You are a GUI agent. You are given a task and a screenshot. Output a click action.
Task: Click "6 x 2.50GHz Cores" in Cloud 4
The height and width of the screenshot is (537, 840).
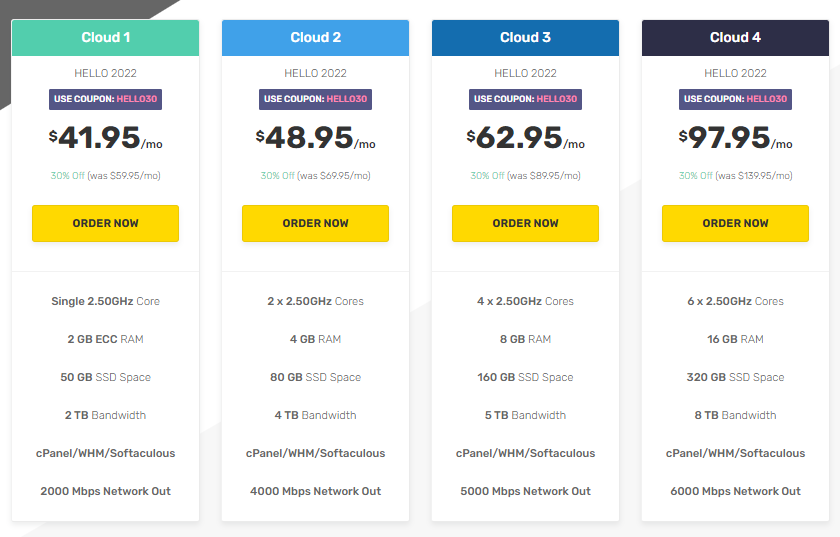pos(735,301)
